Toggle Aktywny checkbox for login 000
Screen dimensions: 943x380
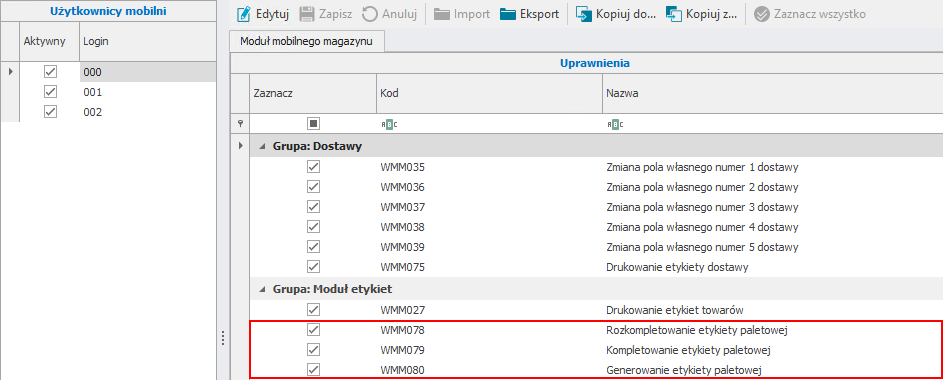51,72
